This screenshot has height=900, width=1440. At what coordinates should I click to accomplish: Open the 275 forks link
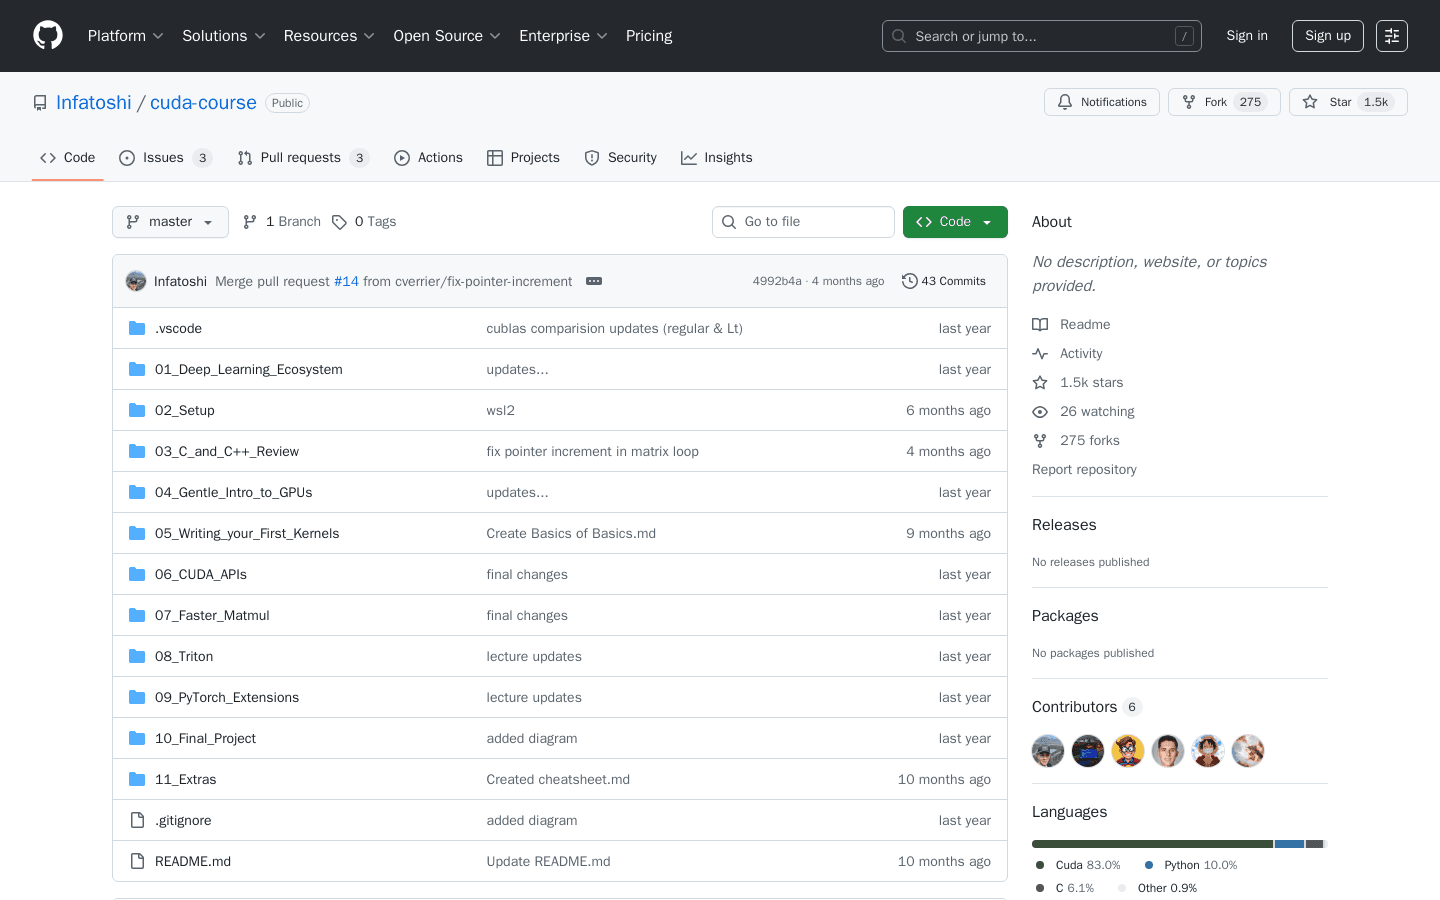tap(1076, 440)
